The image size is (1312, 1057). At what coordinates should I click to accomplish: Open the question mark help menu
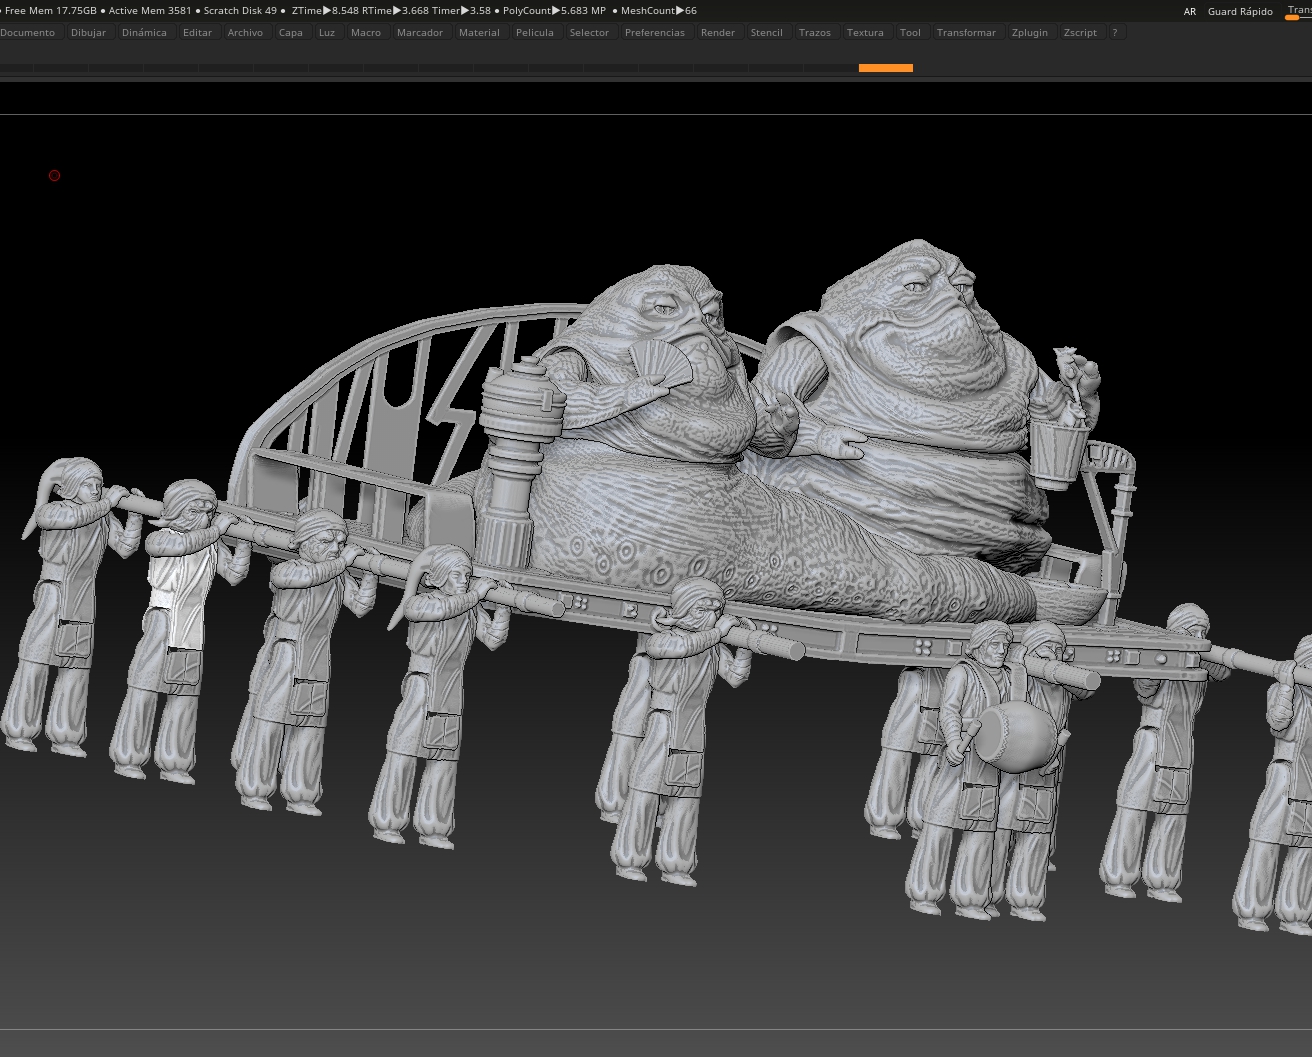click(1115, 33)
